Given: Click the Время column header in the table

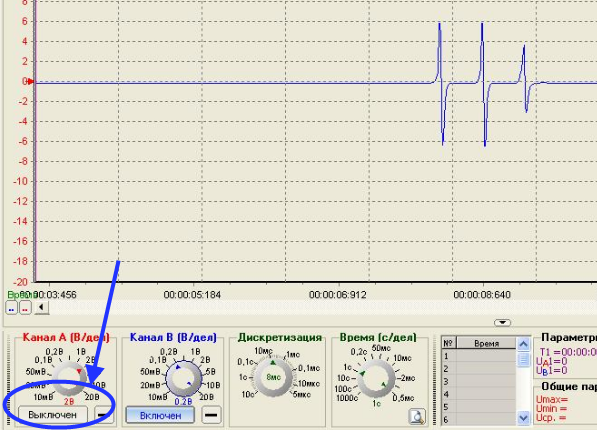Looking at the screenshot, I should pyautogui.click(x=486, y=343).
